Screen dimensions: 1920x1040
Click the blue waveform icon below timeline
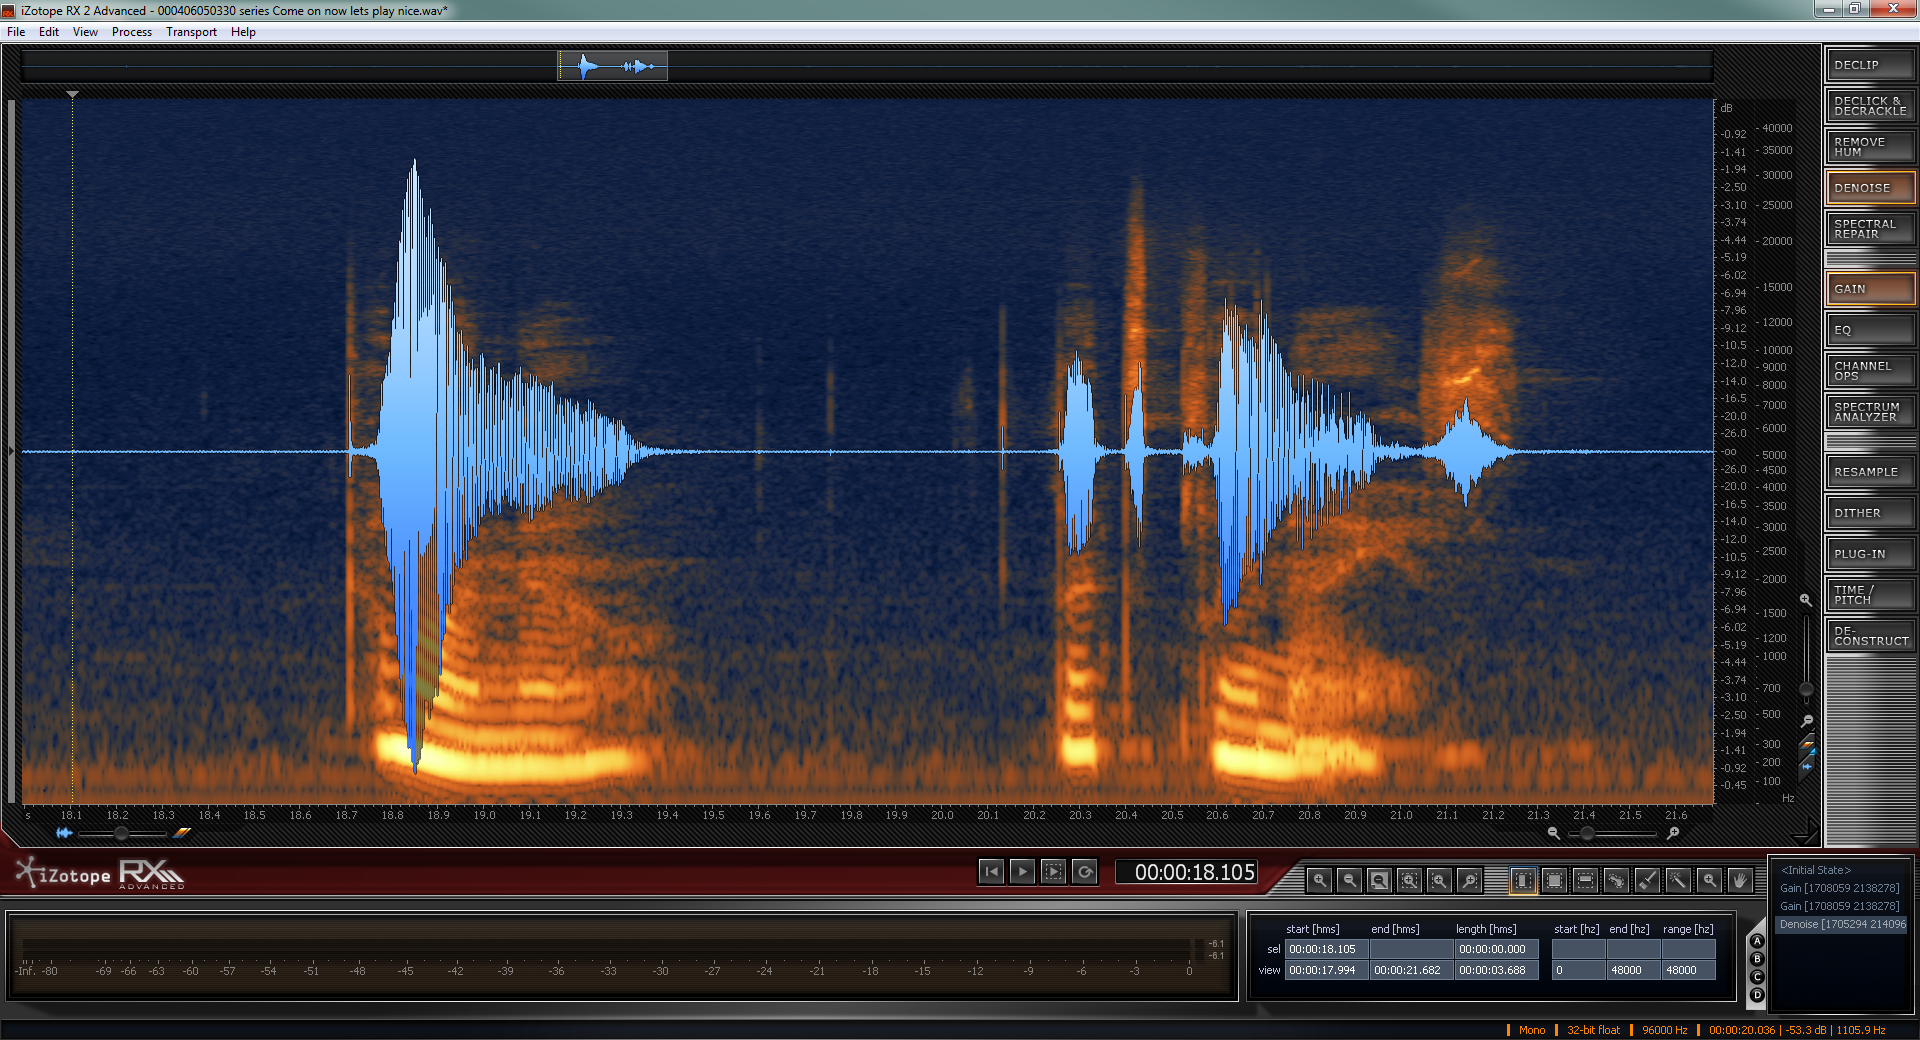(x=65, y=832)
